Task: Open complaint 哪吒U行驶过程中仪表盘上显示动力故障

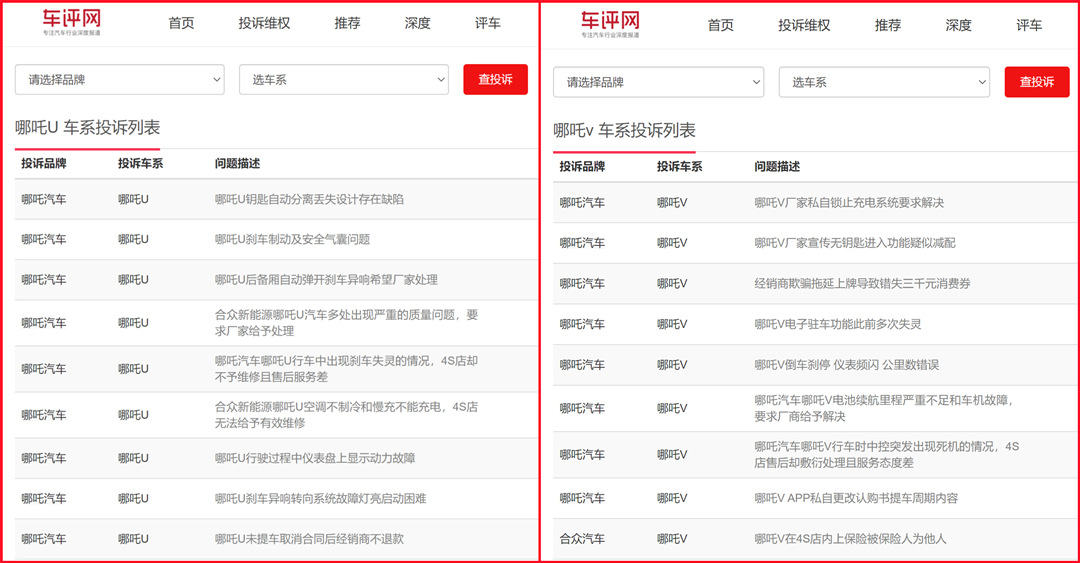Action: (x=315, y=458)
